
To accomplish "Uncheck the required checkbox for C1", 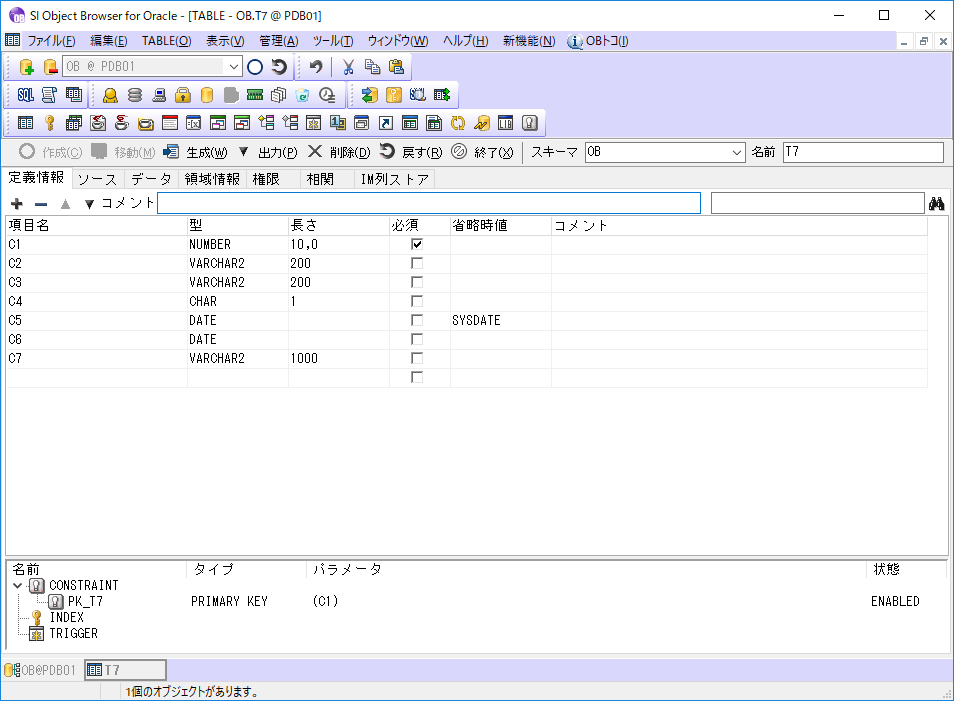I will click(417, 244).
